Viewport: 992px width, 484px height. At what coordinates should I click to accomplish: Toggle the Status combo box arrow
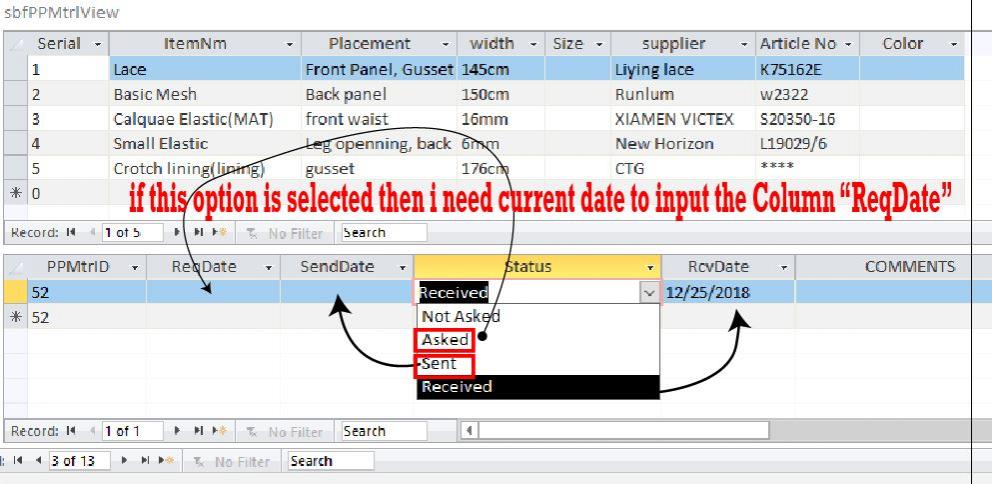(x=649, y=292)
